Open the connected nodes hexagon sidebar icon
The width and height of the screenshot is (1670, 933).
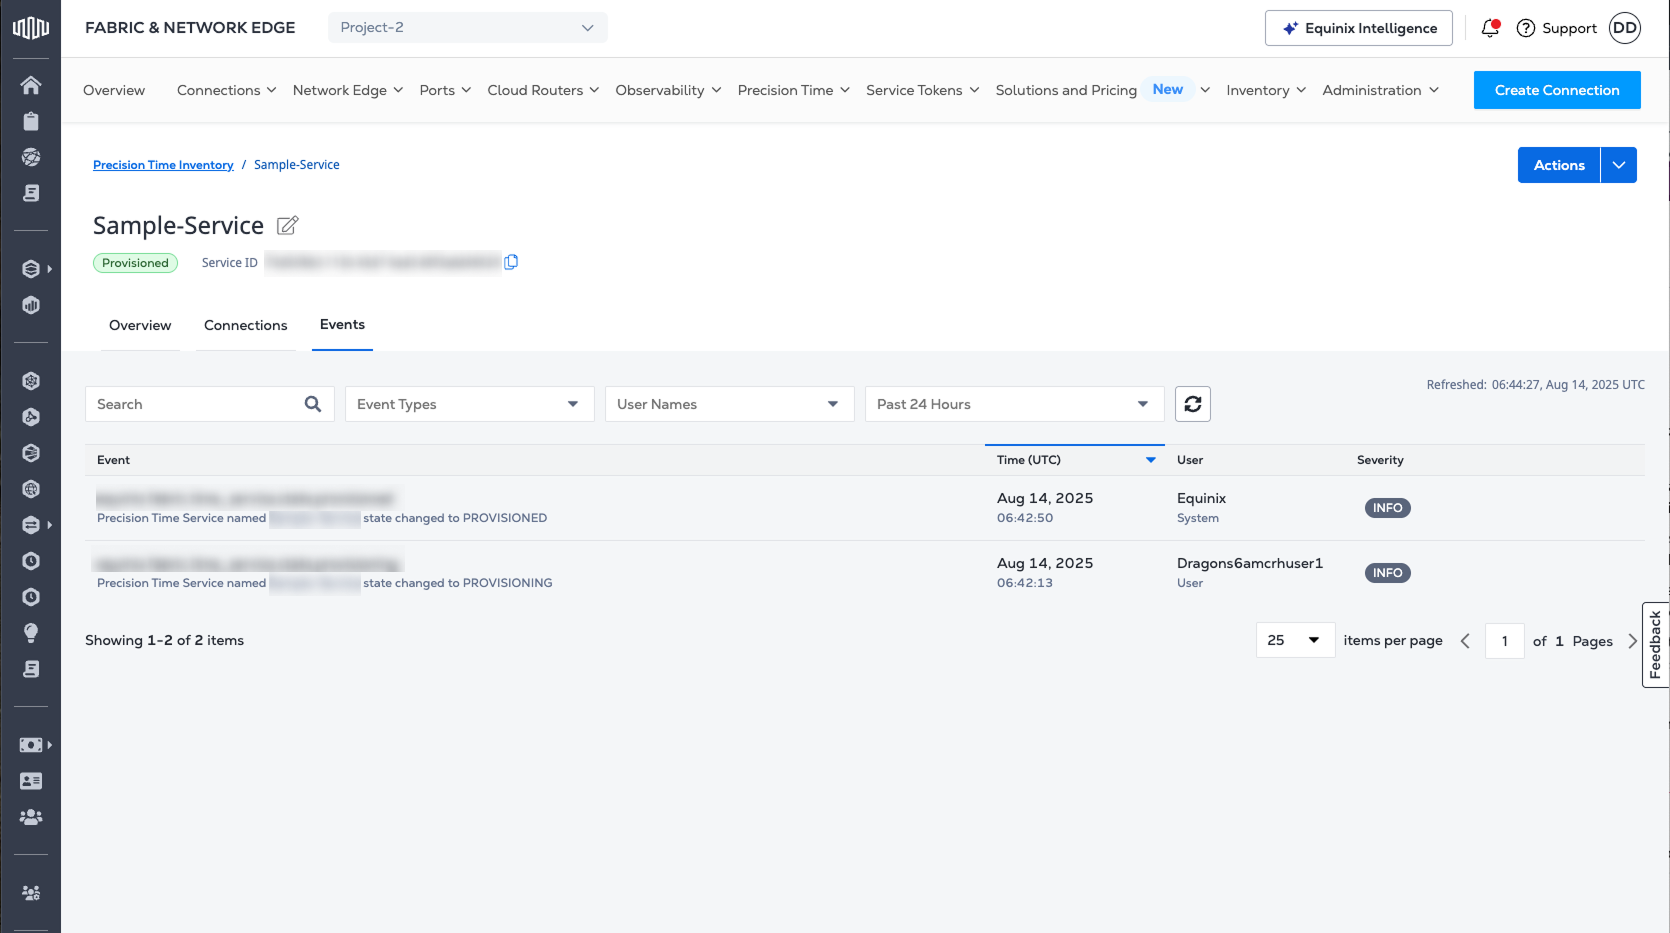(x=31, y=417)
